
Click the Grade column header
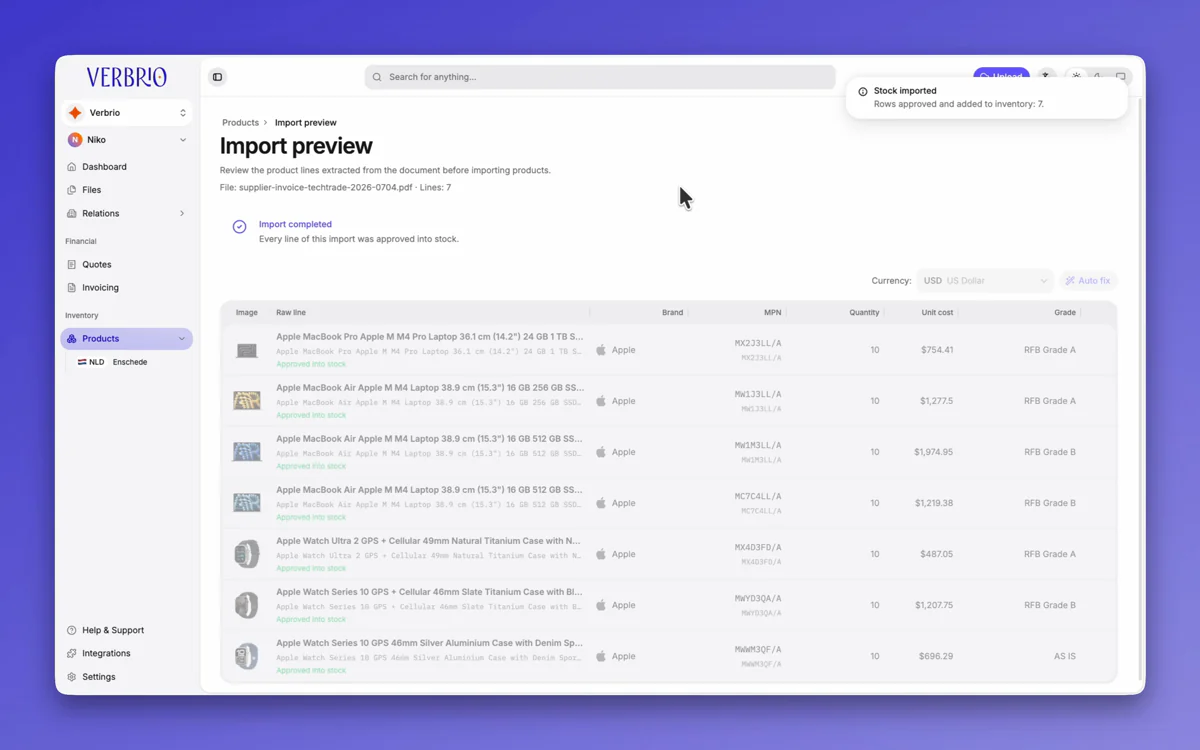(1065, 313)
